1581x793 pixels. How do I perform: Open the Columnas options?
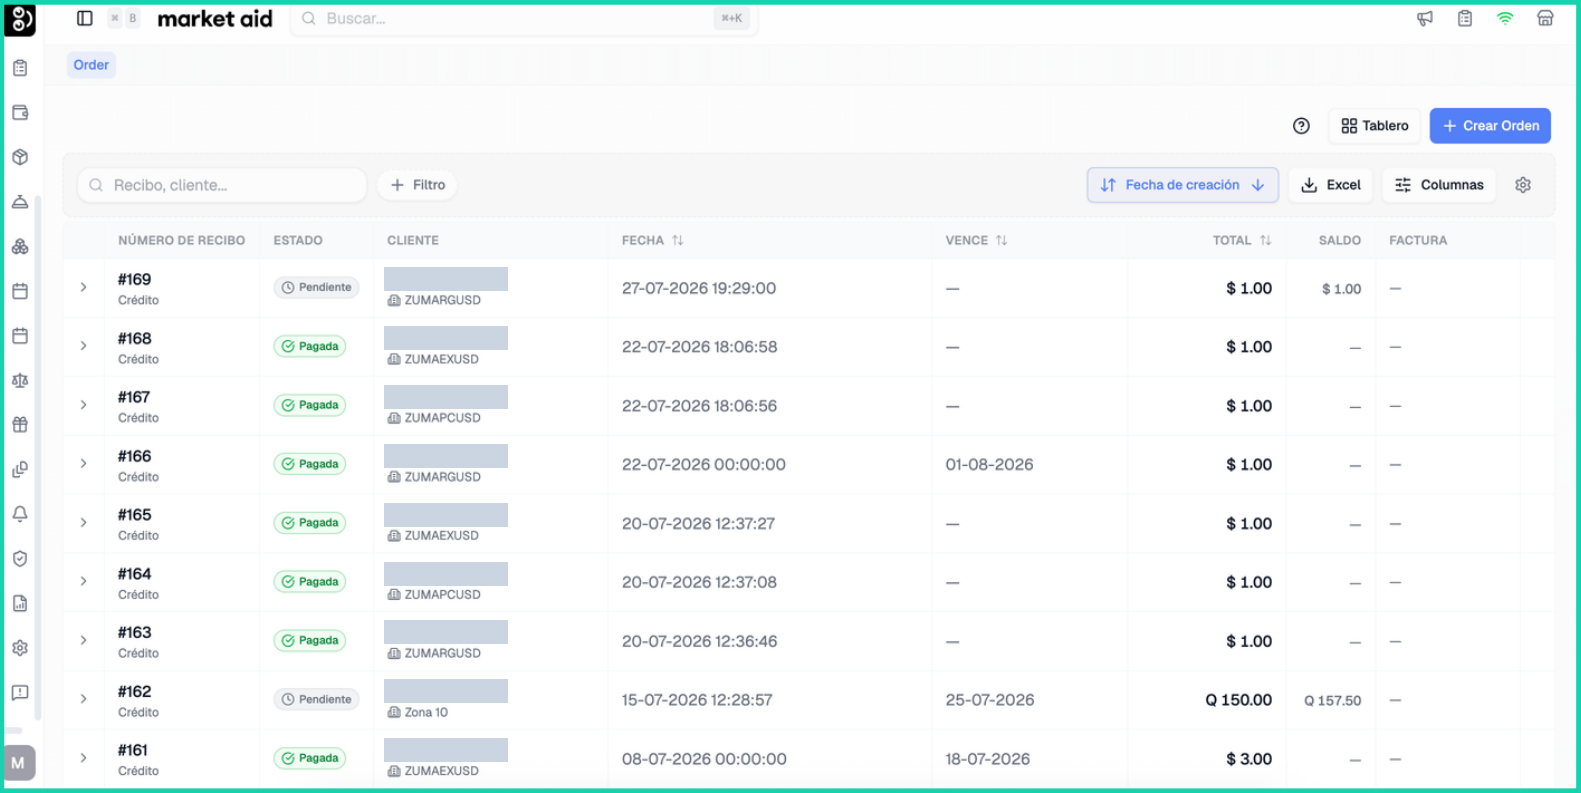click(1439, 185)
